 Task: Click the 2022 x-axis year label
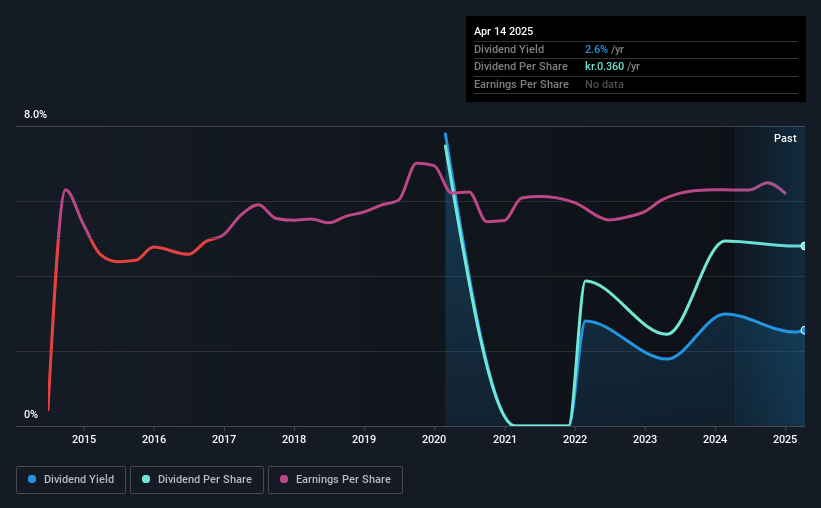coord(575,439)
